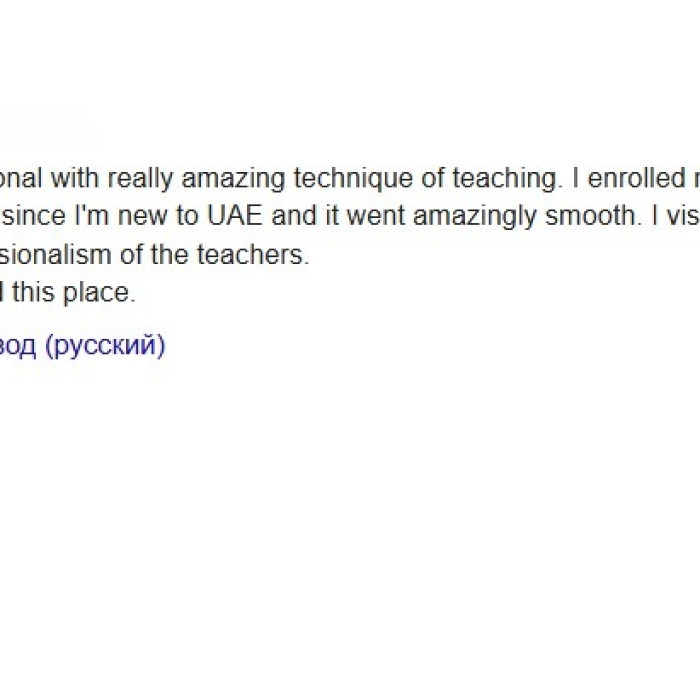Click the word "teachers" in third line

point(253,254)
